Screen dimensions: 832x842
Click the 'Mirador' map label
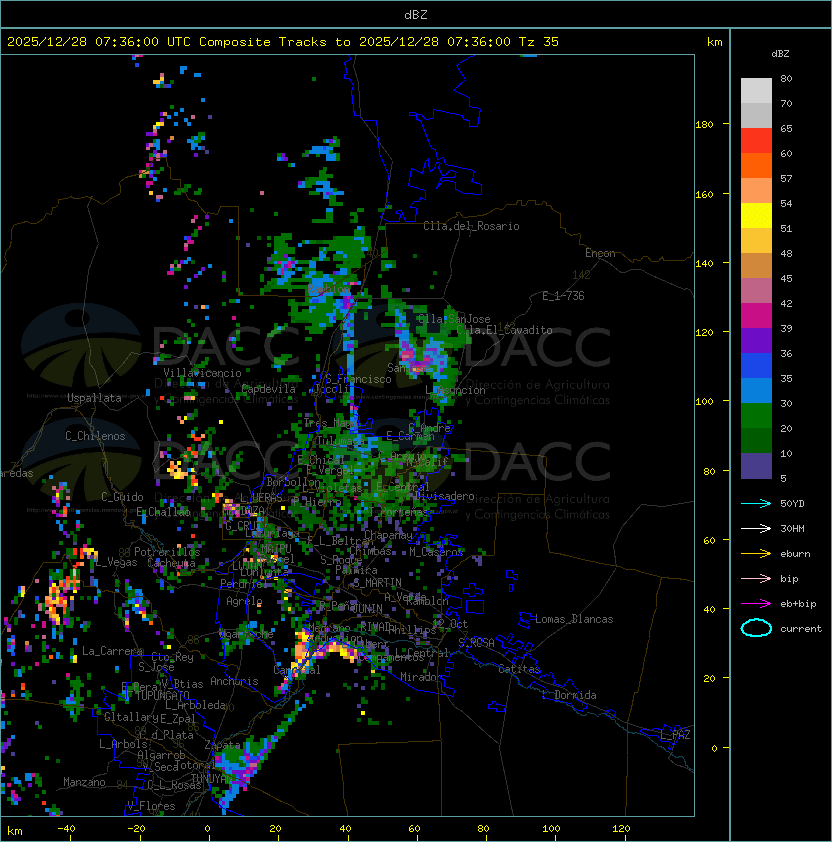tap(421, 677)
